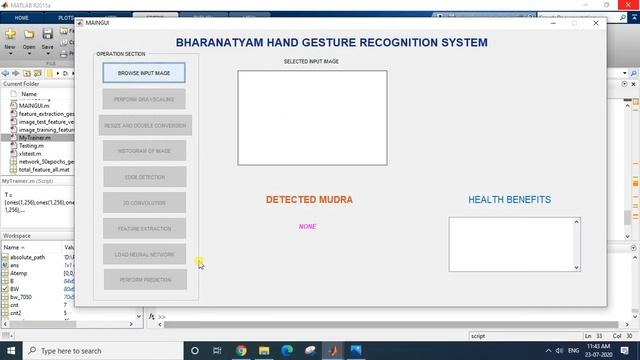Select total_feature_all.mat in Current Folder
Viewport: 640px width, 360px height.
click(44, 169)
